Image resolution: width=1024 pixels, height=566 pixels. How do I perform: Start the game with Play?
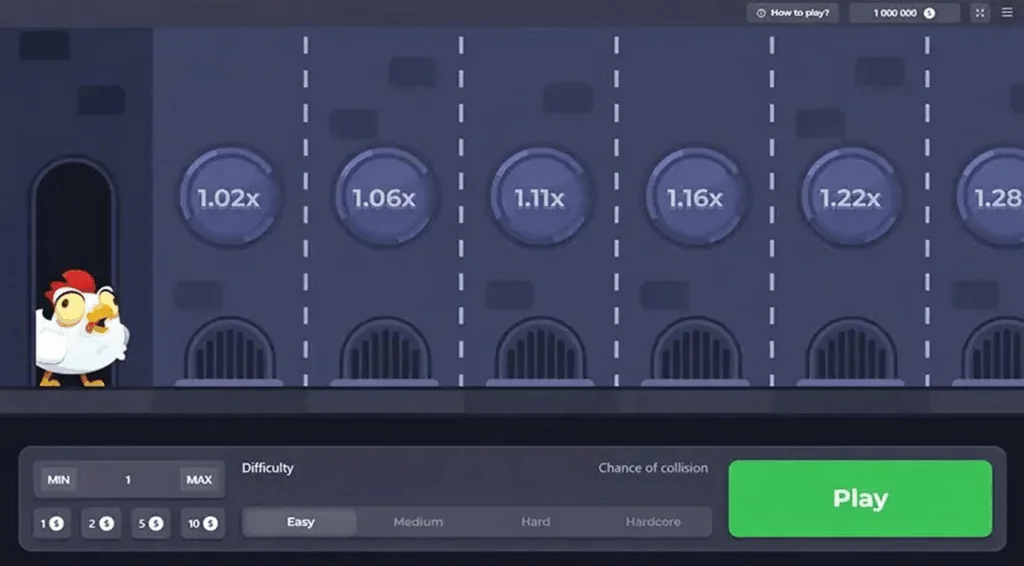860,499
